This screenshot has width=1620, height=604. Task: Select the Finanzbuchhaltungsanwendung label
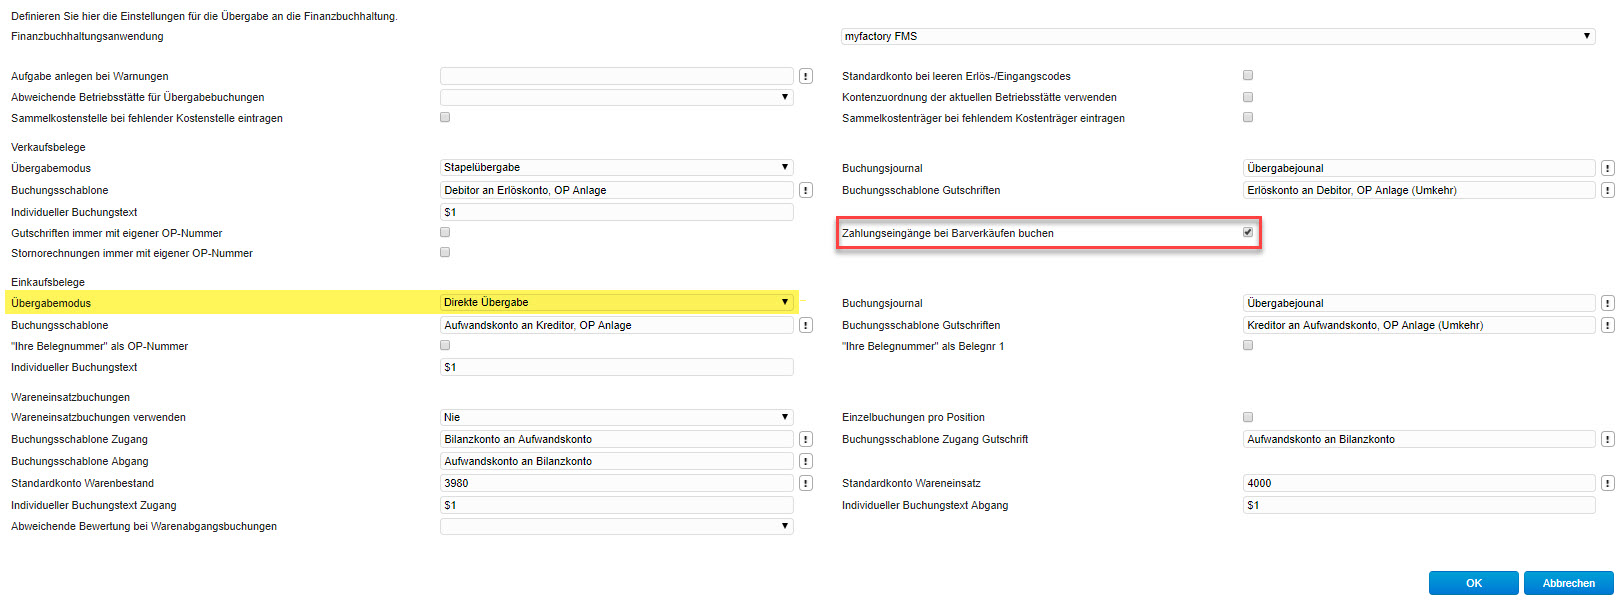[x=87, y=36]
